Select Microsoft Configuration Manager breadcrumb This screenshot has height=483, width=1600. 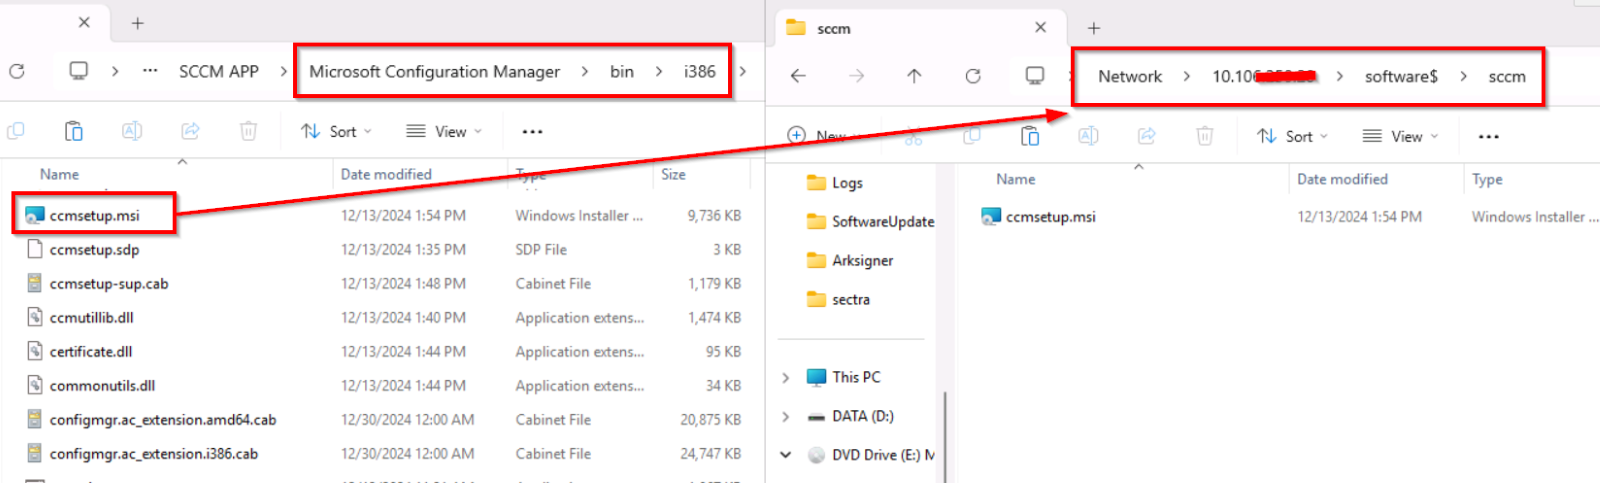[434, 72]
